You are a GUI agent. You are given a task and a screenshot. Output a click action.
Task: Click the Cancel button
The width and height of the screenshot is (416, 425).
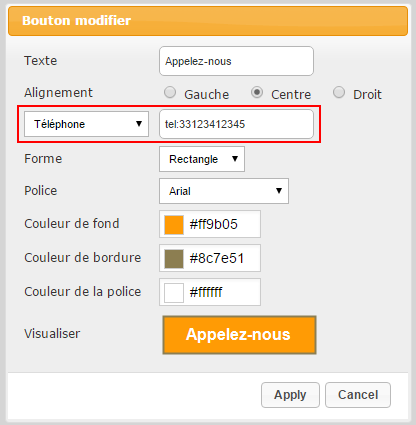(358, 395)
